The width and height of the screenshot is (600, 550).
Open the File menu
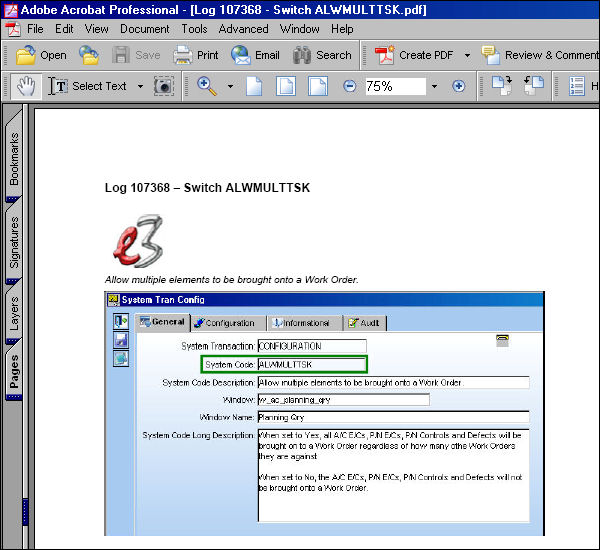point(35,29)
